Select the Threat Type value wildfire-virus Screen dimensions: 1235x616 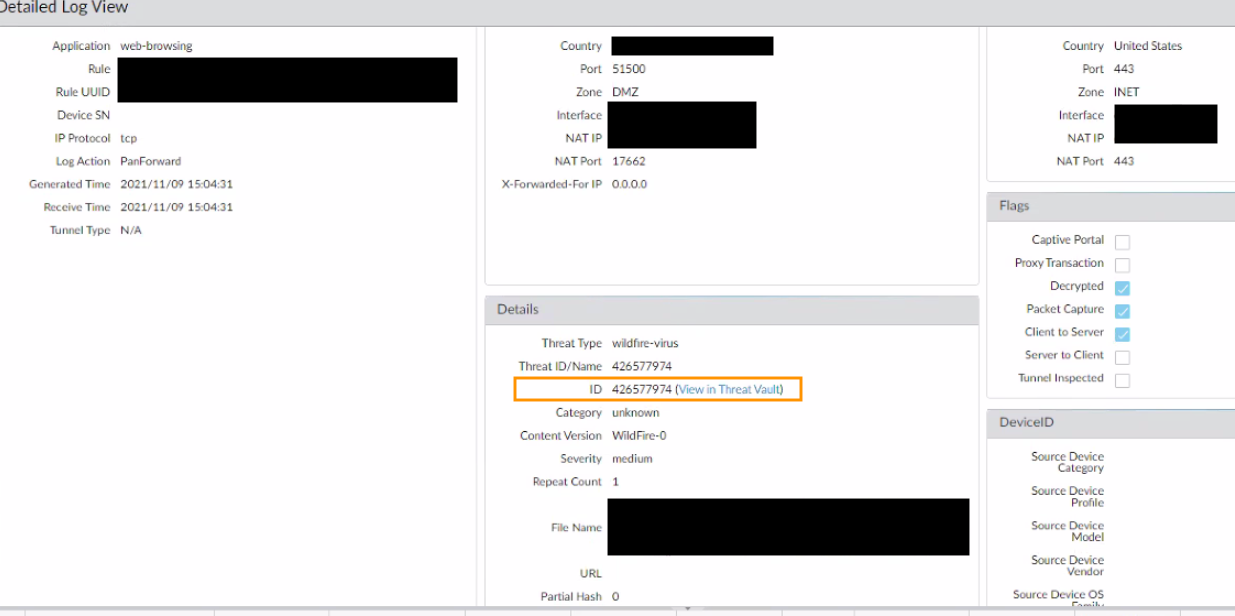pyautogui.click(x=645, y=343)
